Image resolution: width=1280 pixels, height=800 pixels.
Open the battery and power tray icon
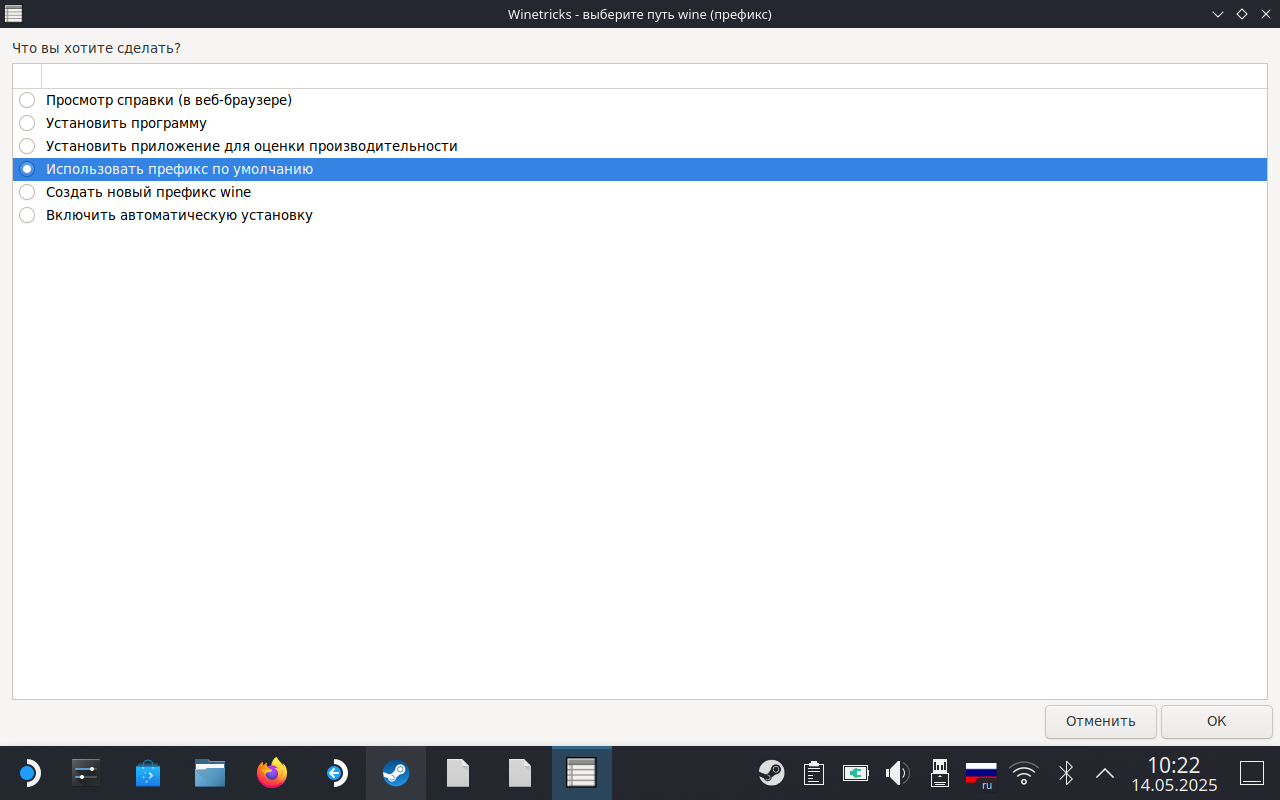click(856, 773)
